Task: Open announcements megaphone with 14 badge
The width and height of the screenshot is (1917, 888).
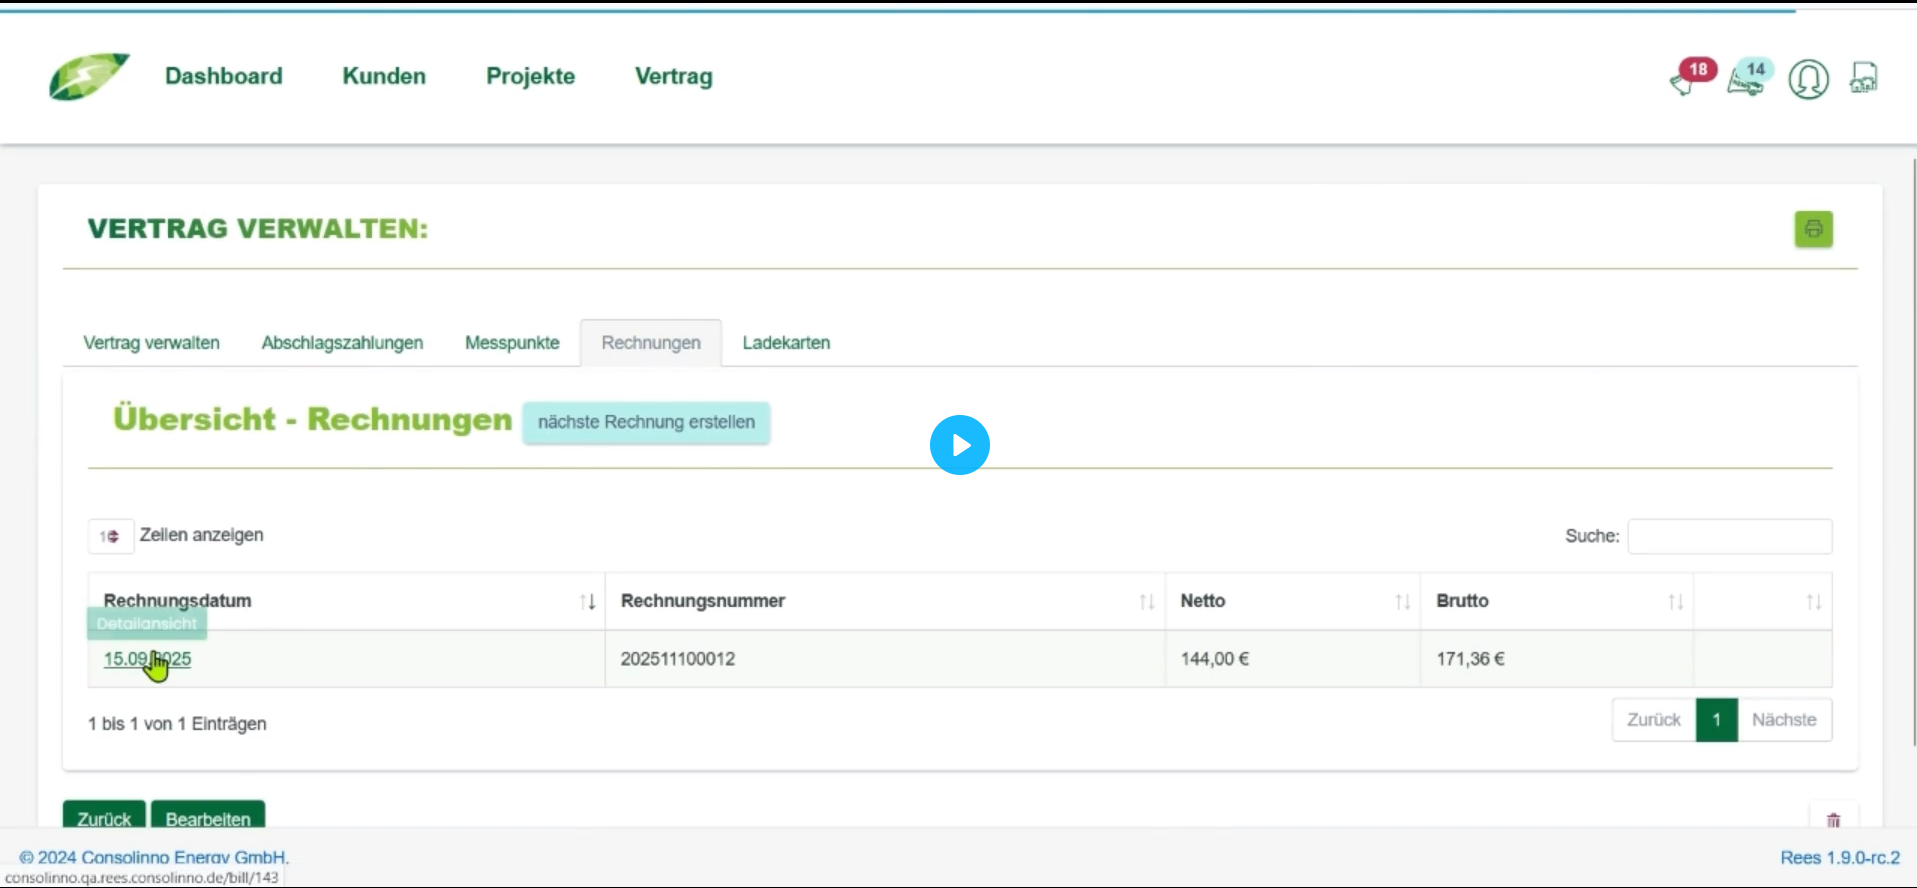Action: click(1748, 78)
